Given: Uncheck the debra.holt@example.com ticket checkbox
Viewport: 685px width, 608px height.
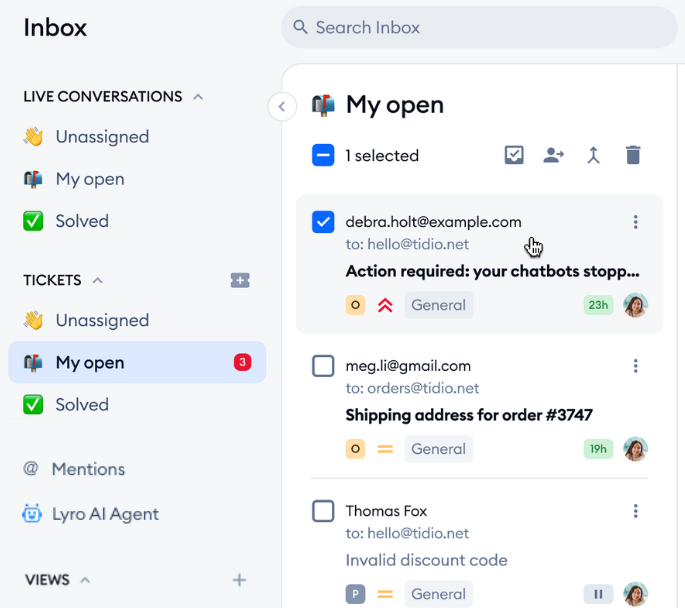Looking at the screenshot, I should click(323, 222).
